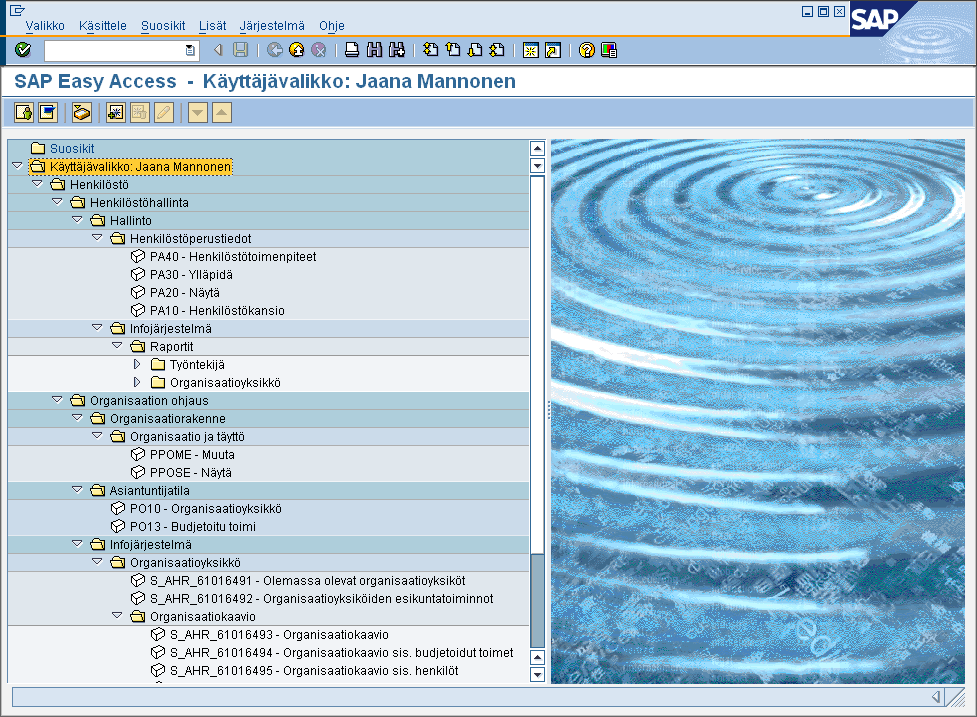Open the command field history dropdown

click(x=190, y=50)
